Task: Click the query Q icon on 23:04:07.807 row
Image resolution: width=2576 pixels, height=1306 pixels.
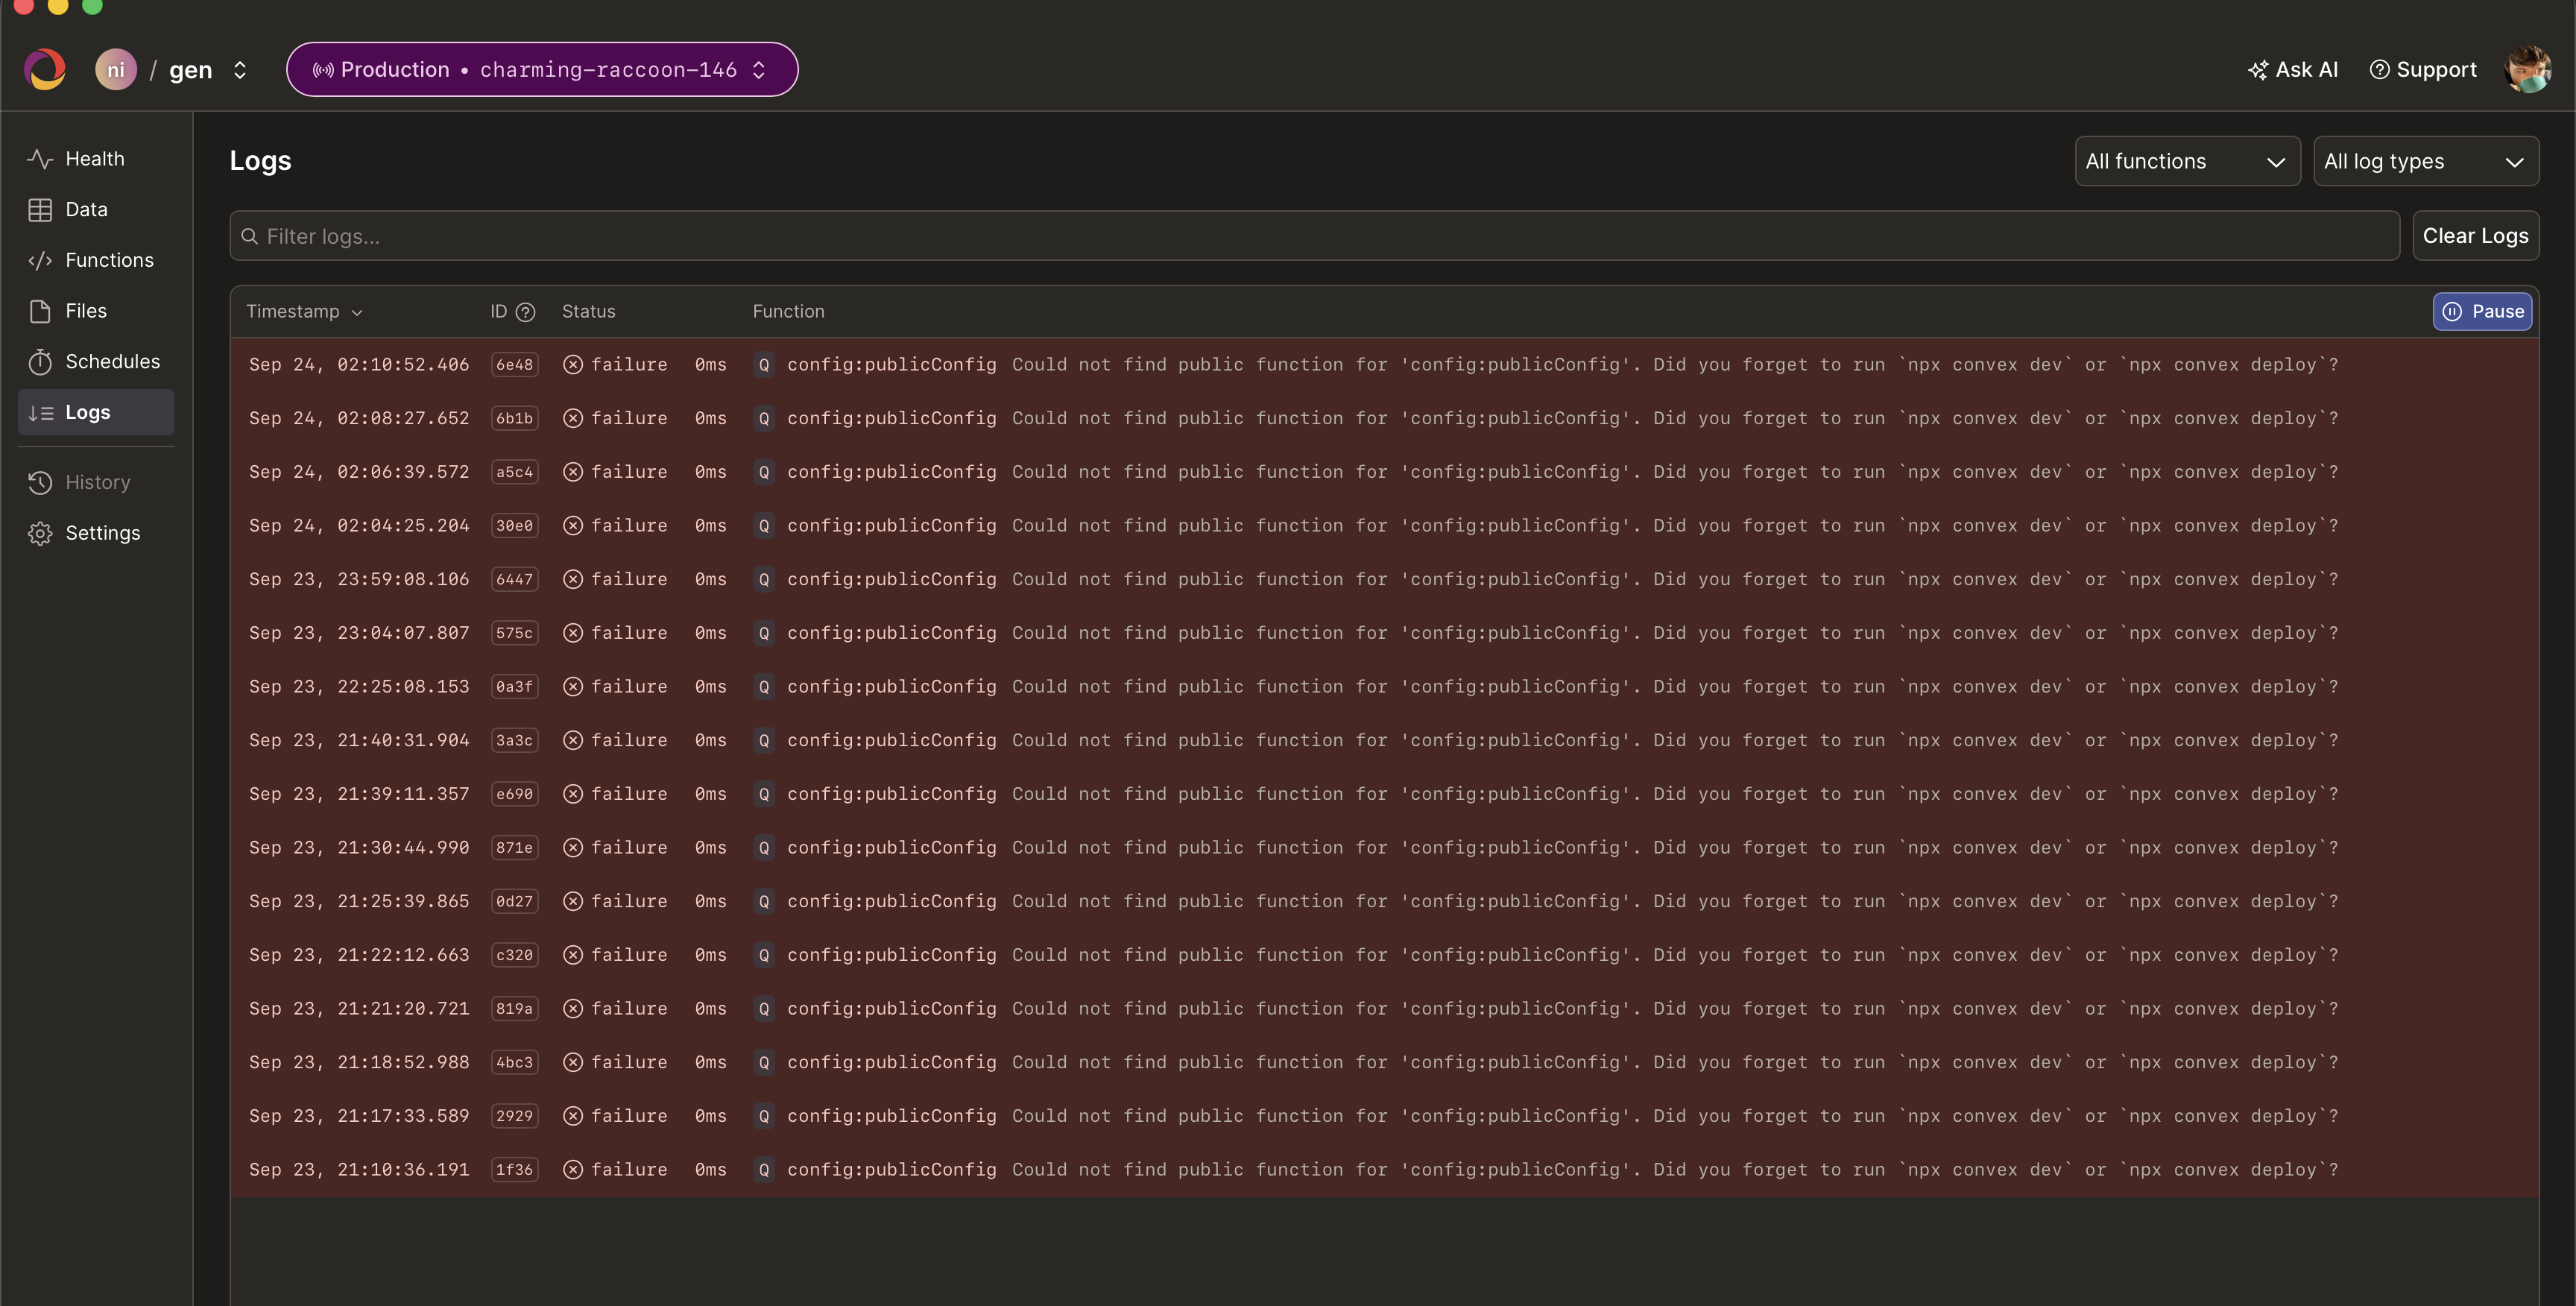Action: (764, 633)
